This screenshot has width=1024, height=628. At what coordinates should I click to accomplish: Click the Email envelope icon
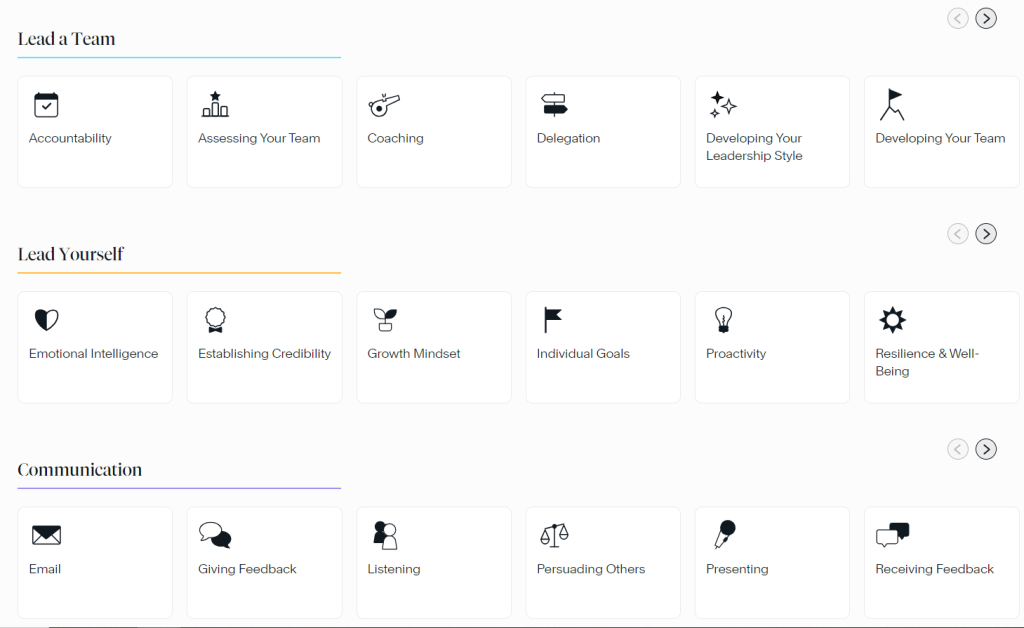coord(46,535)
